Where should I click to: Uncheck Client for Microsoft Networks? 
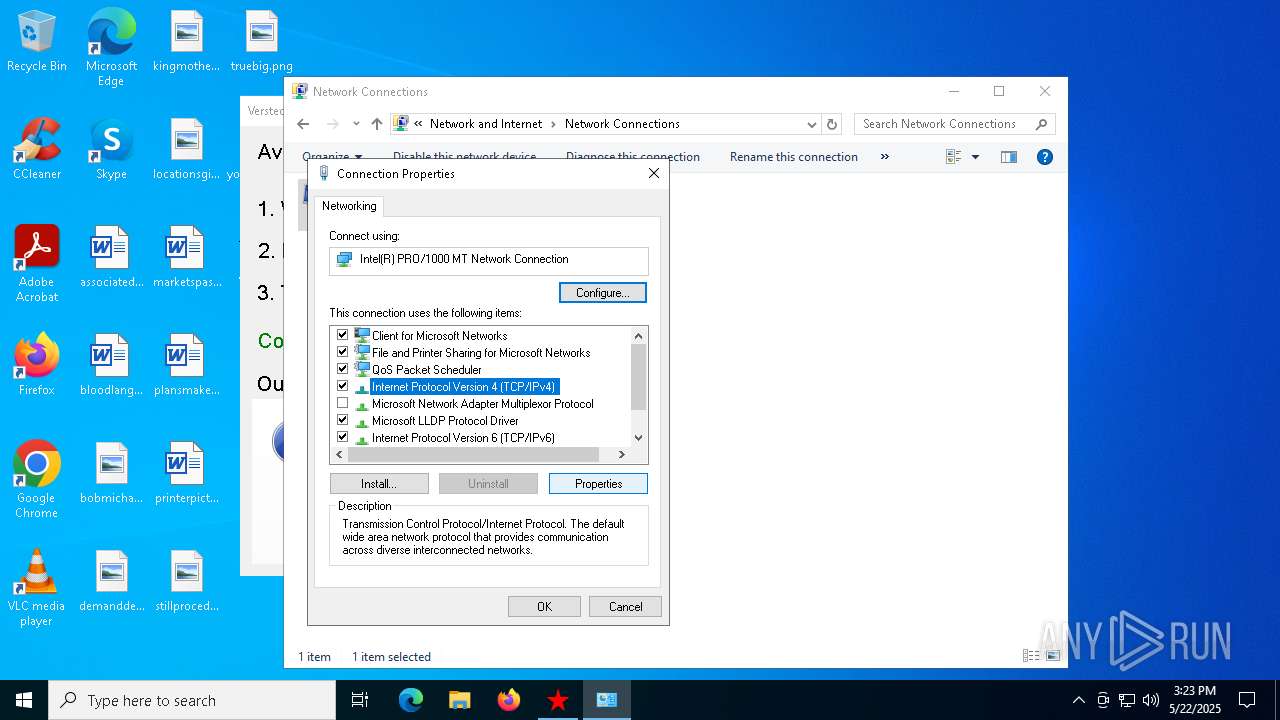(x=343, y=335)
